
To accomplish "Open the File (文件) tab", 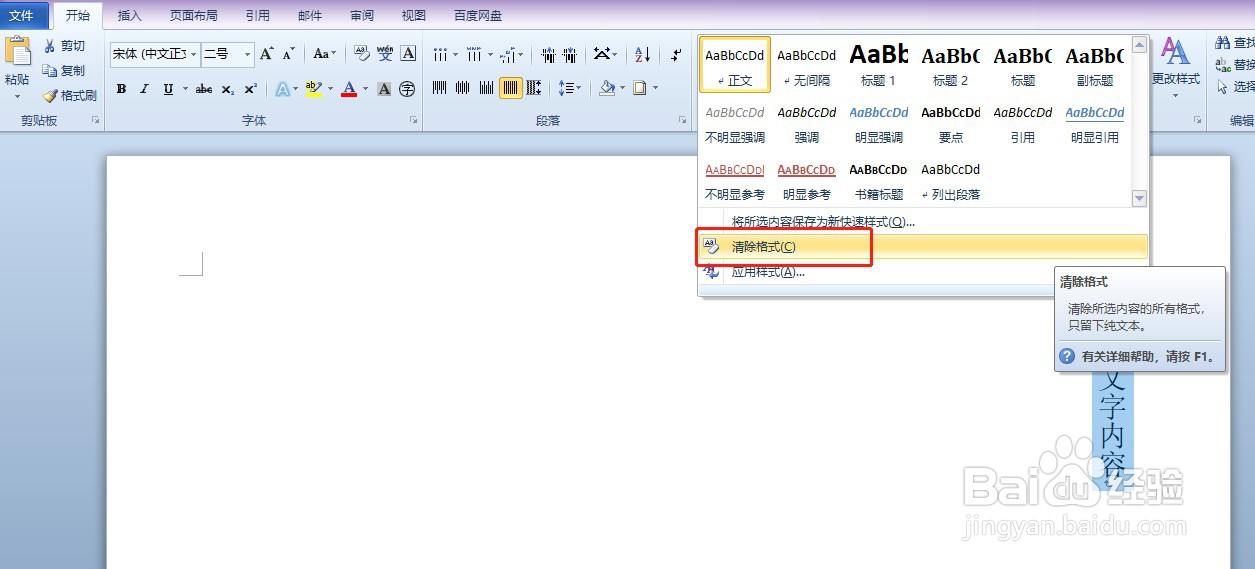I will point(22,16).
